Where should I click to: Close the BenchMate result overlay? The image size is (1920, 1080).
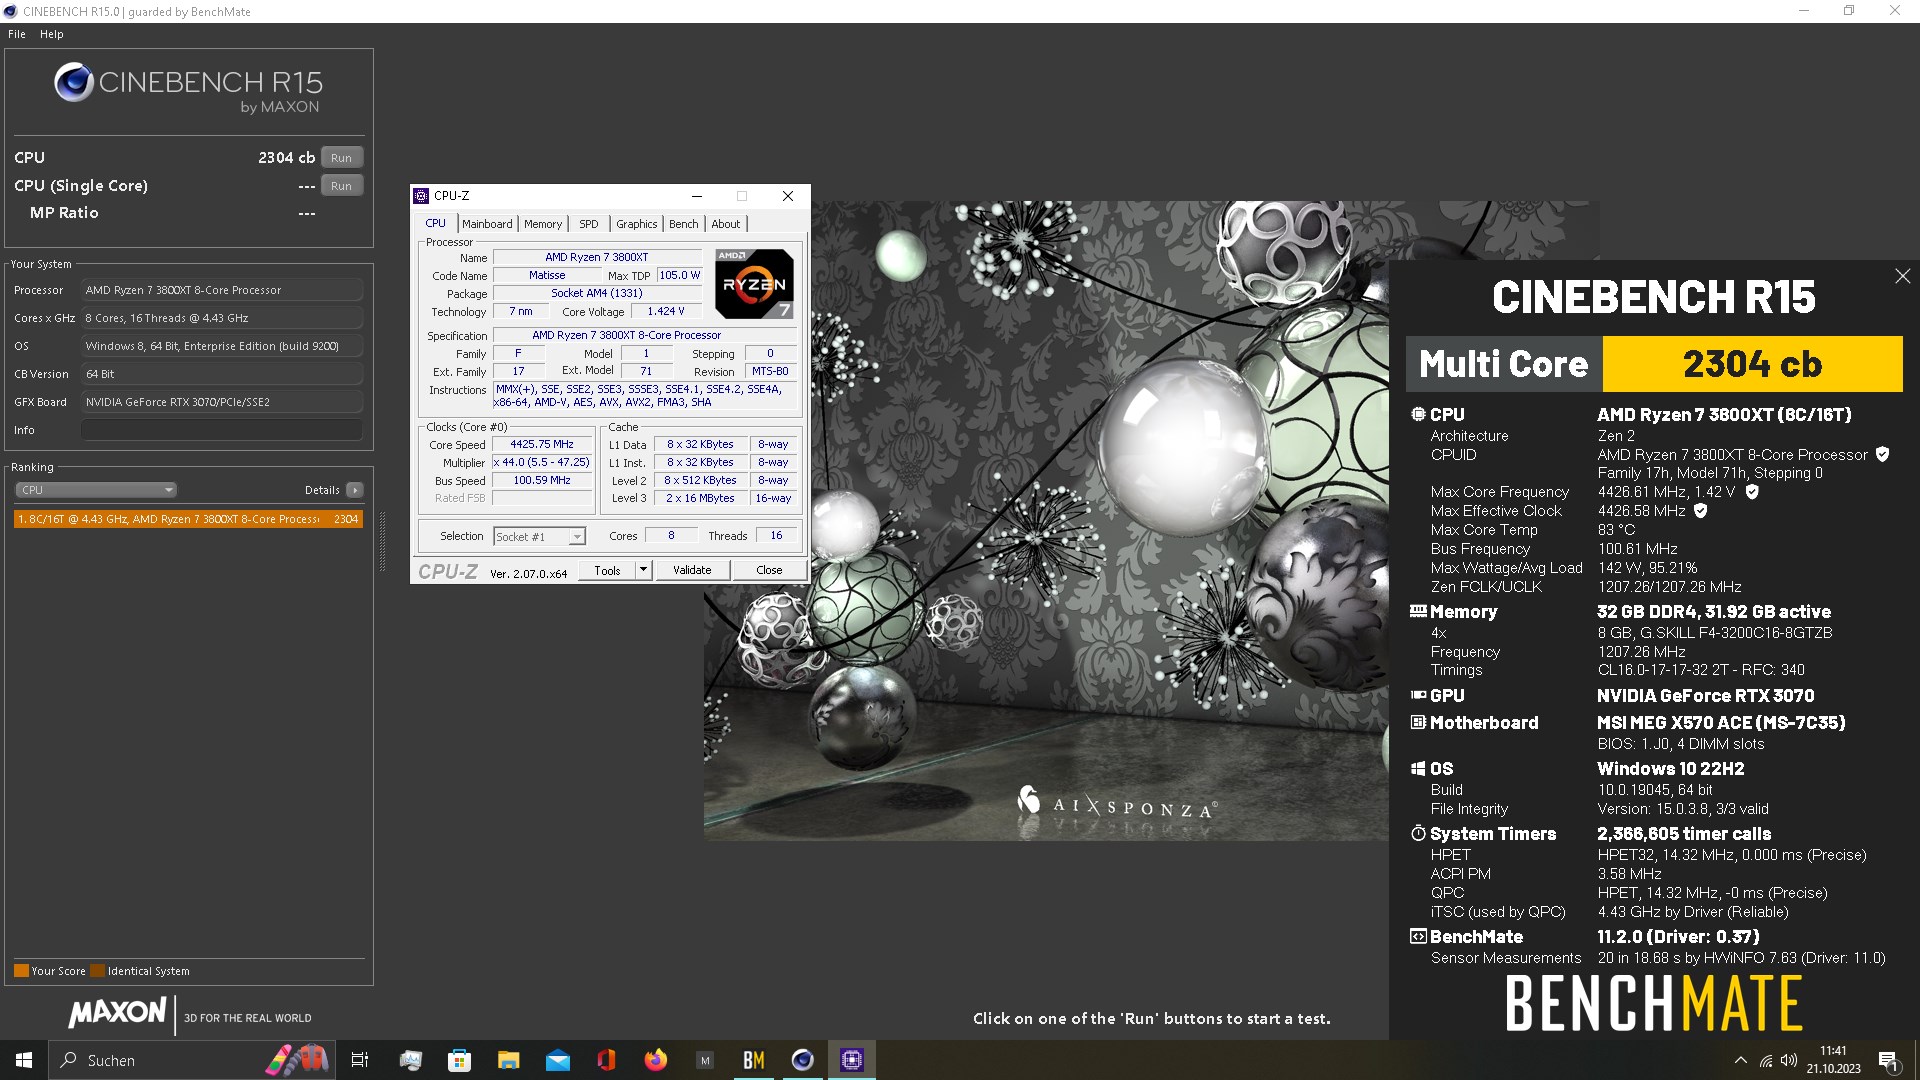click(1902, 276)
